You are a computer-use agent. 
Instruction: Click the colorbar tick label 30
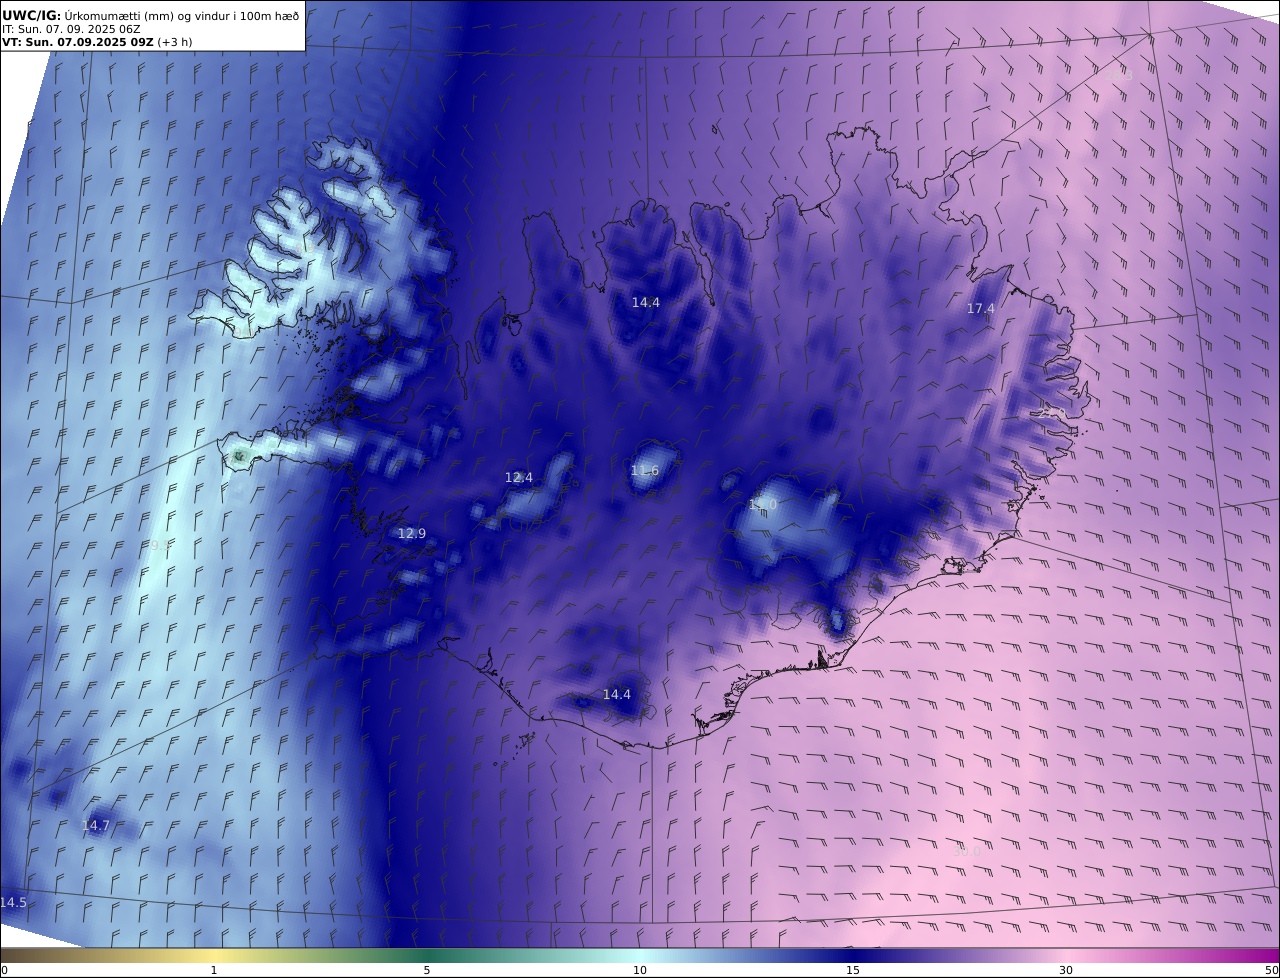1066,970
